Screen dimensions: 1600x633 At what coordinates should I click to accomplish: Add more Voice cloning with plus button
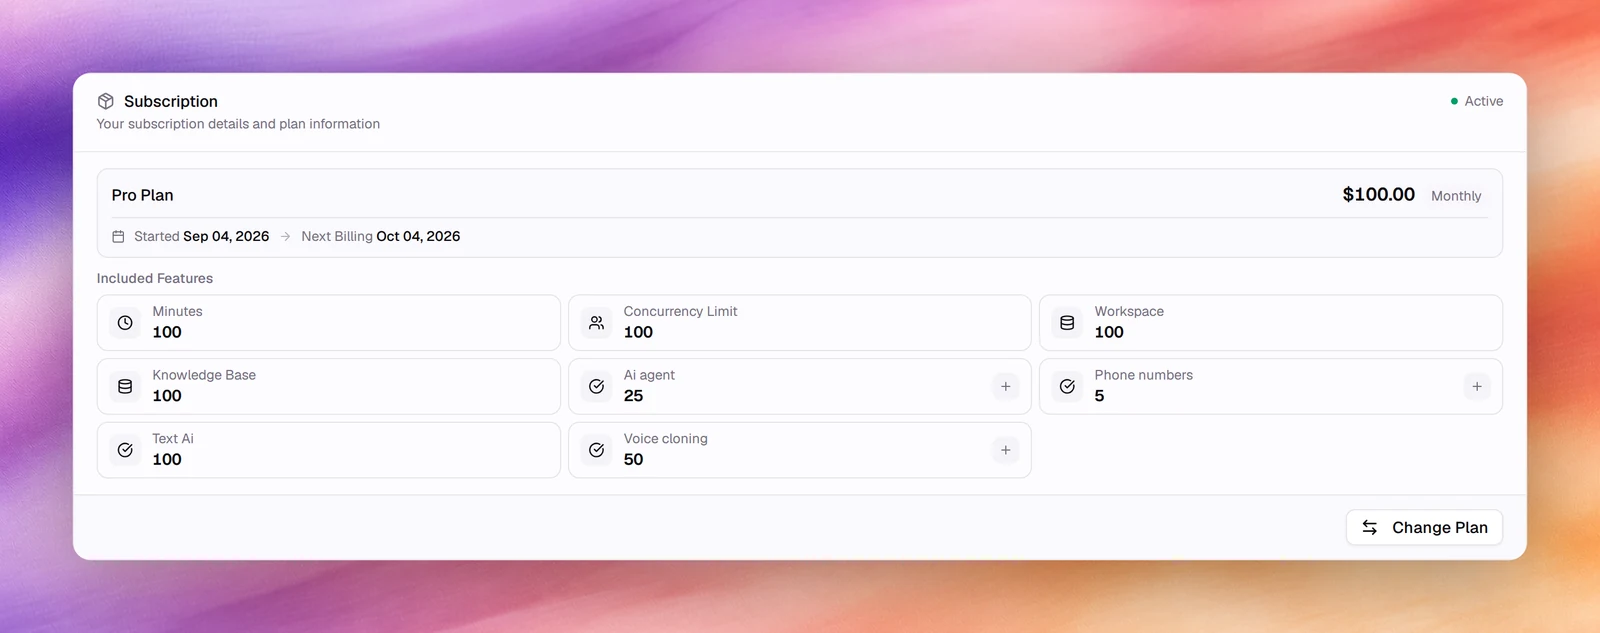tap(1006, 450)
